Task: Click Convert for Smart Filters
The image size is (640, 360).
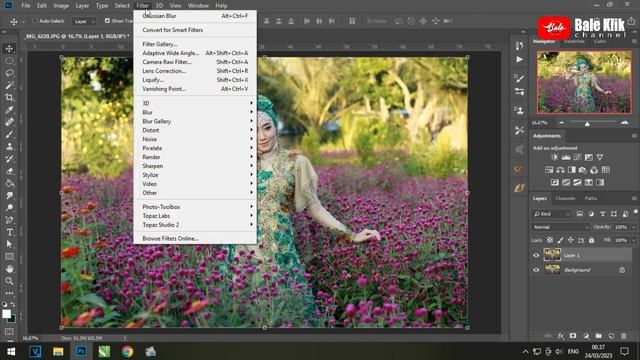Action: click(195, 30)
